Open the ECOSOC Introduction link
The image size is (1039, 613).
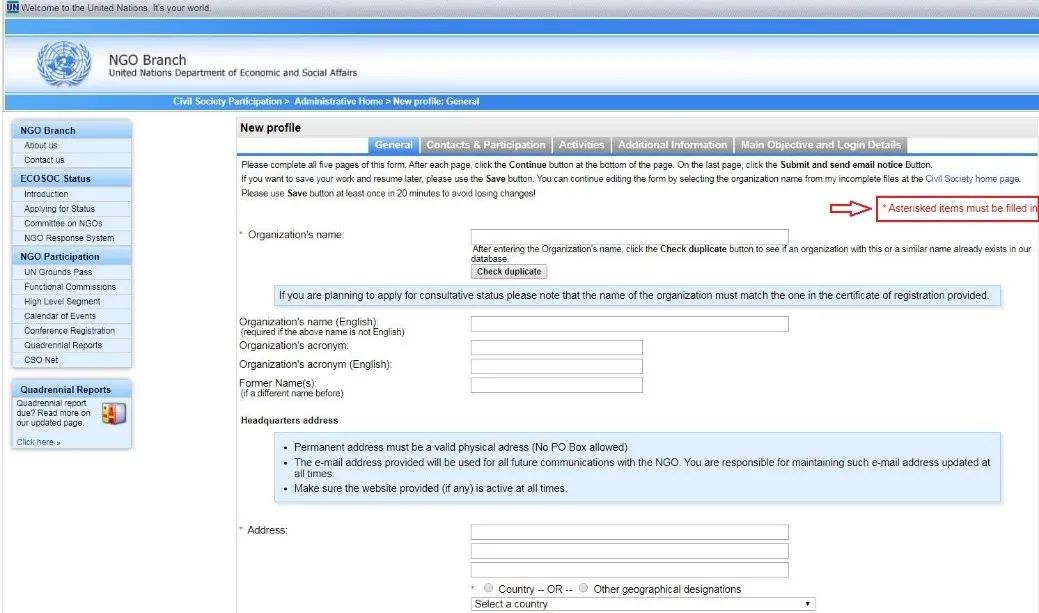pyautogui.click(x=46, y=194)
